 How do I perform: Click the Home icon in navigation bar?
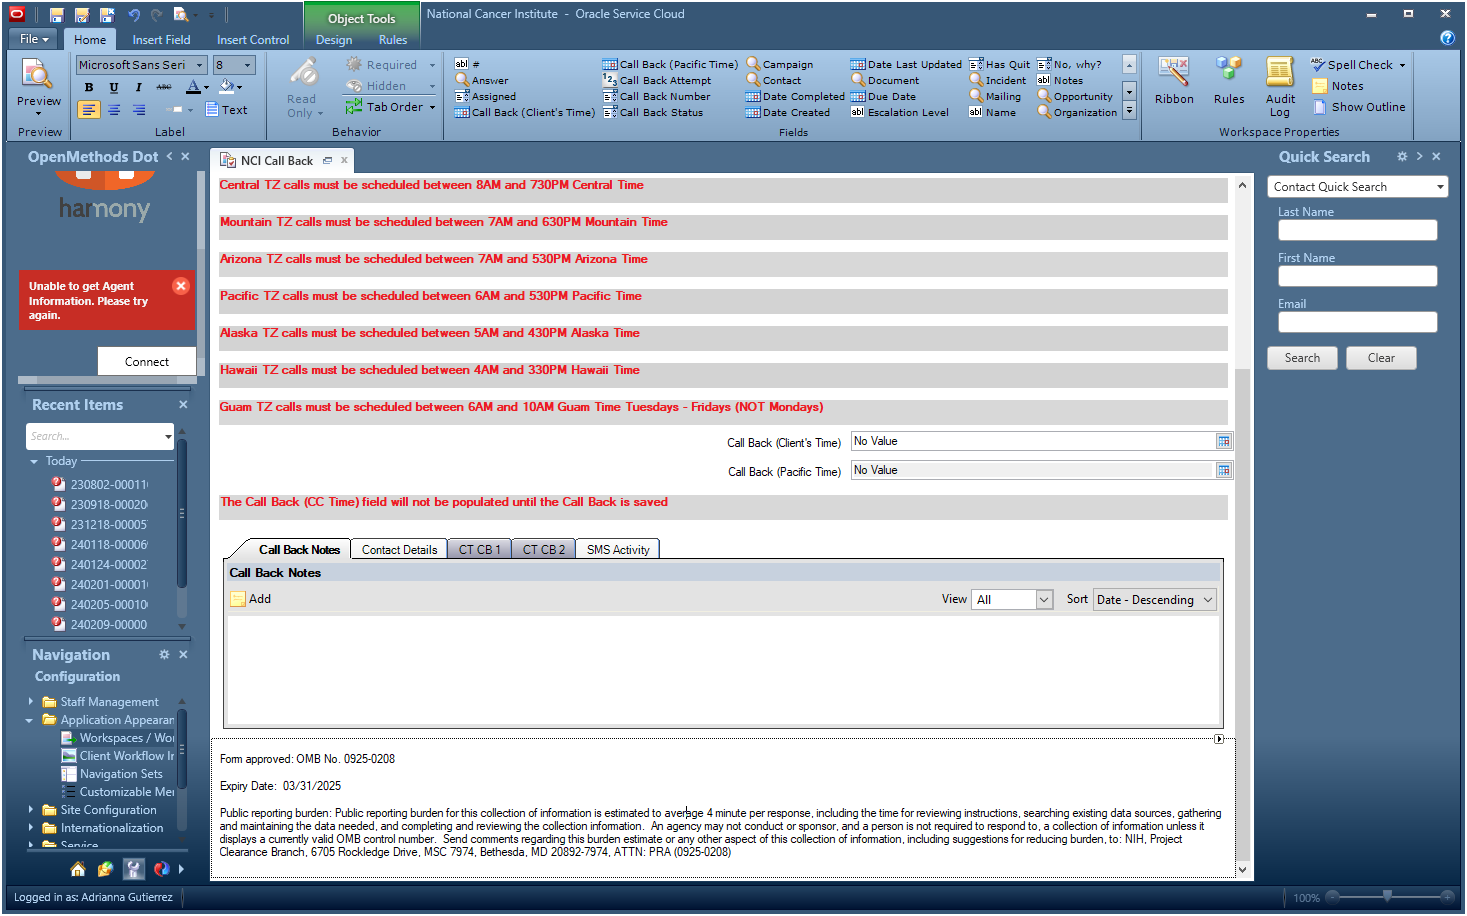coord(77,869)
